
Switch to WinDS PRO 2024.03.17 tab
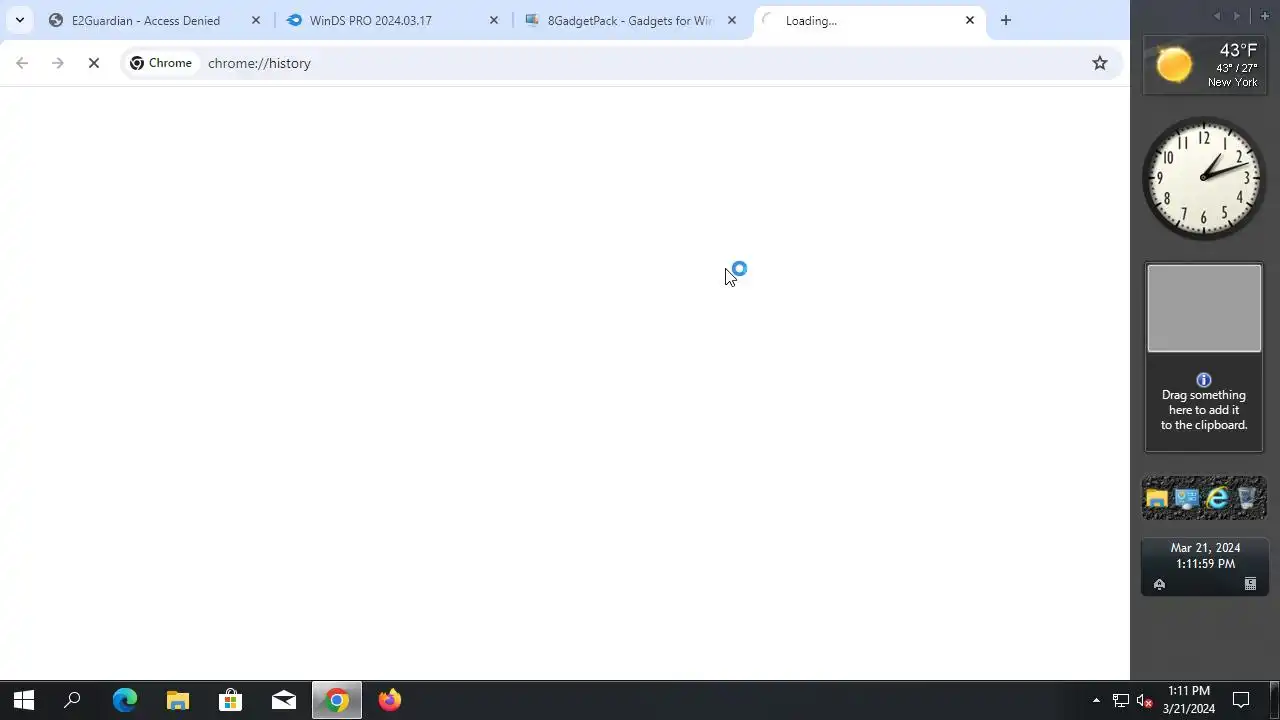393,20
